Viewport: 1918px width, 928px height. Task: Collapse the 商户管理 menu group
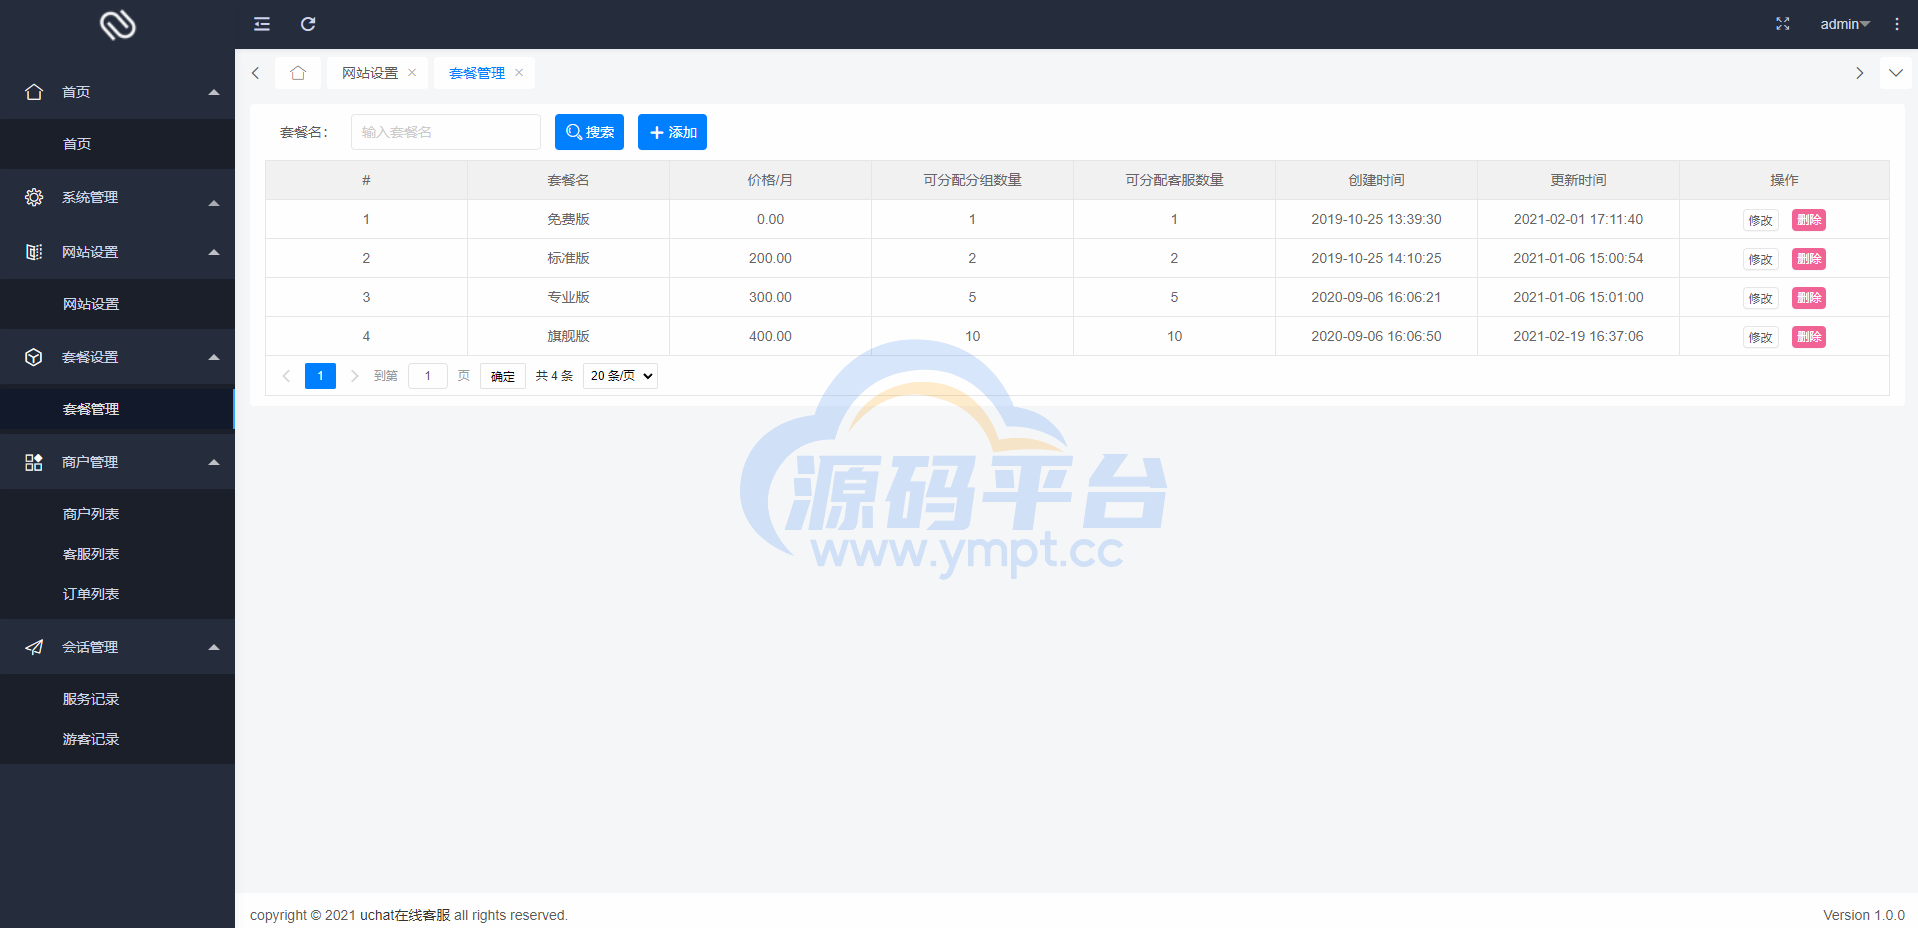click(214, 462)
